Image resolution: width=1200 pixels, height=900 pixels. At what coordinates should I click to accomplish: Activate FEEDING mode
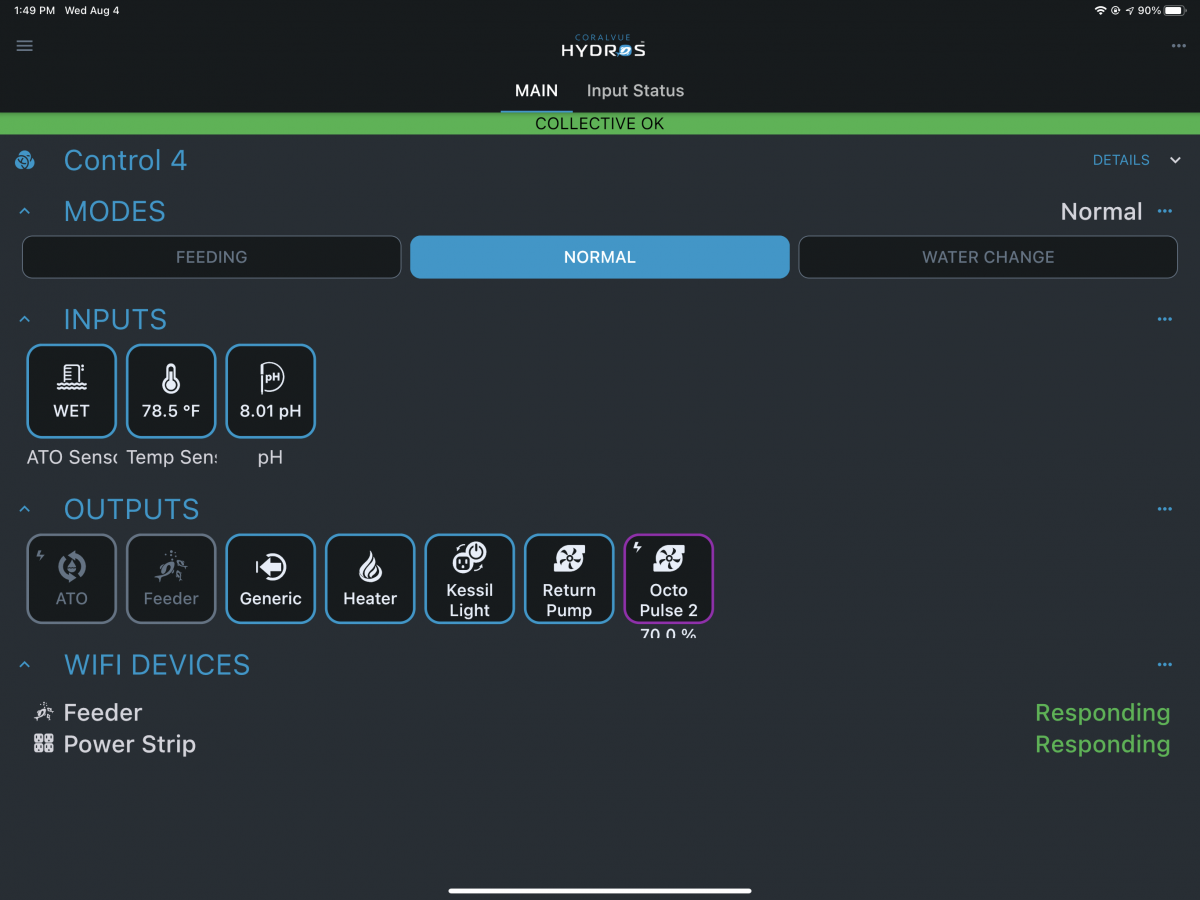click(x=212, y=257)
